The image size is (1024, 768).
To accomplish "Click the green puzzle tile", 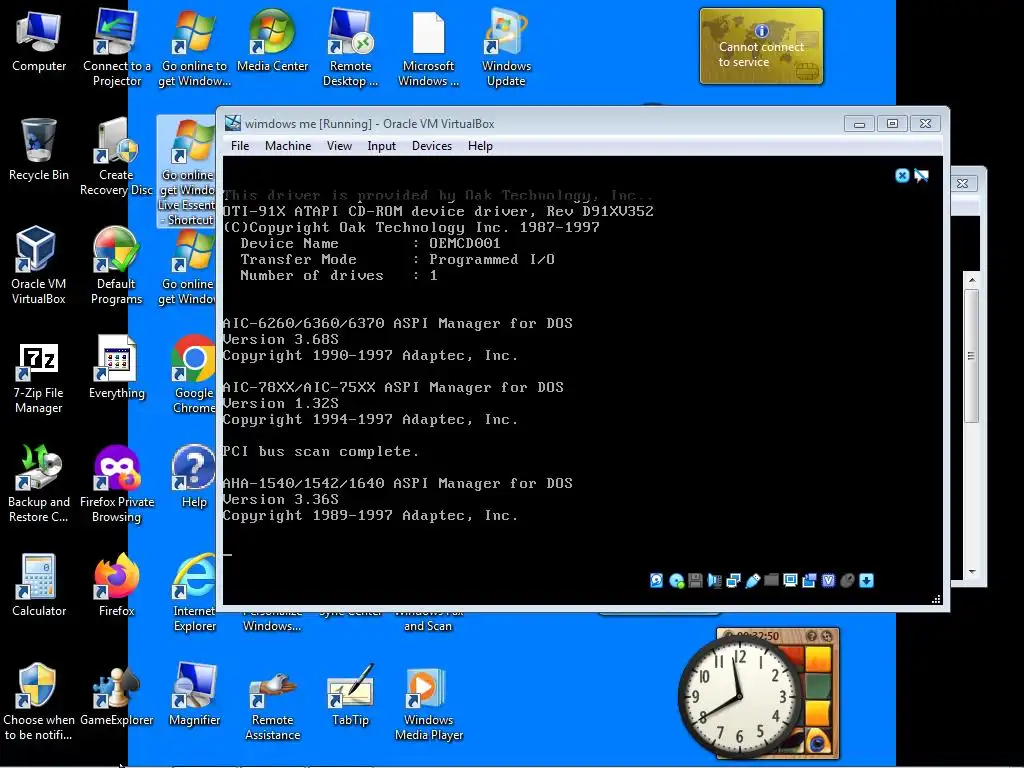I will pos(818,686).
